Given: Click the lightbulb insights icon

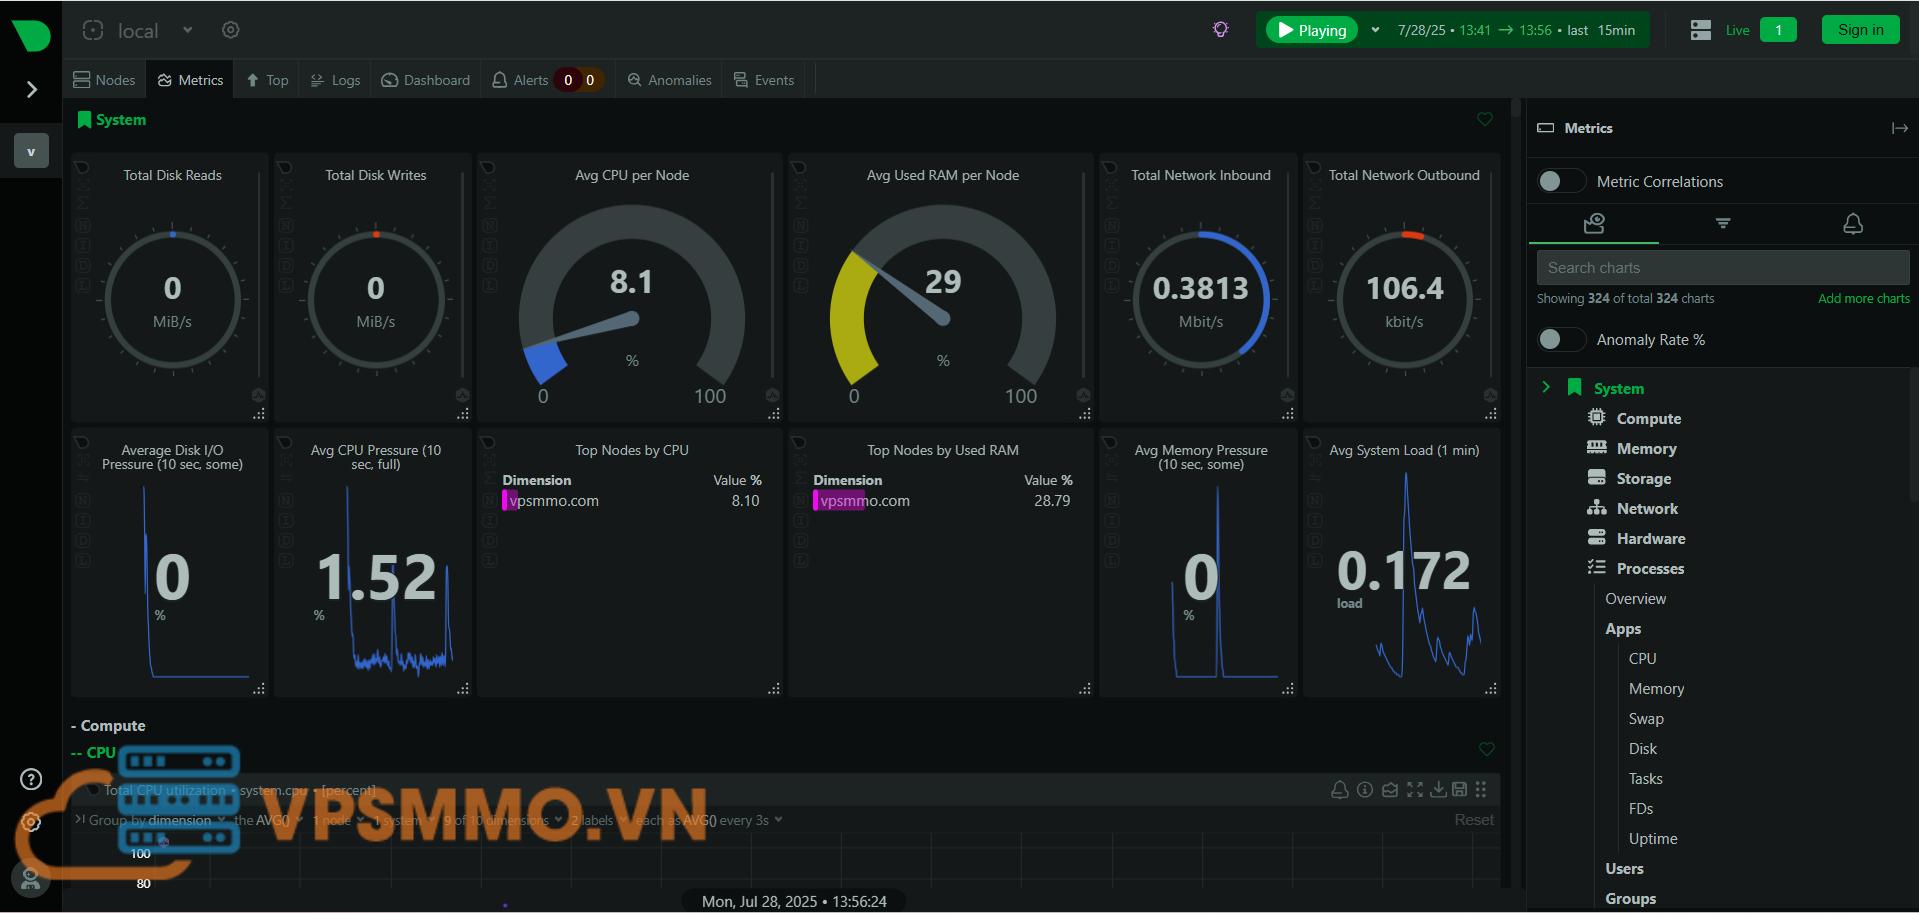Looking at the screenshot, I should [1220, 30].
